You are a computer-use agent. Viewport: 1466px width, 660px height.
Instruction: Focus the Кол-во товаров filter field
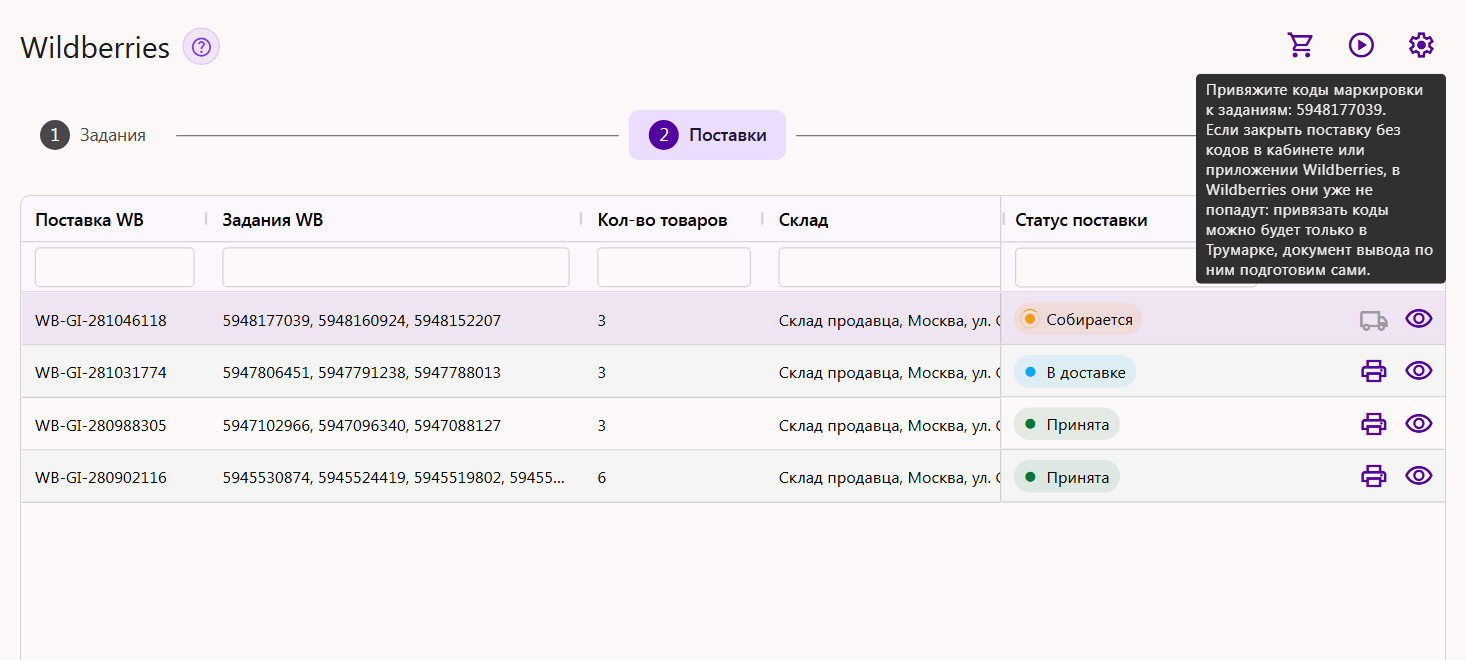[674, 267]
